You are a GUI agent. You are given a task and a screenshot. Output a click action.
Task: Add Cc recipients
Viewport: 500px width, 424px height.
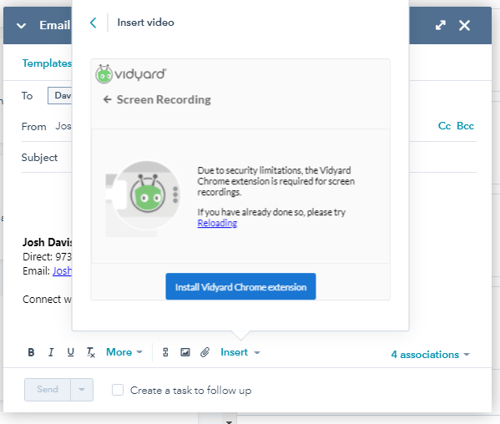(x=444, y=126)
